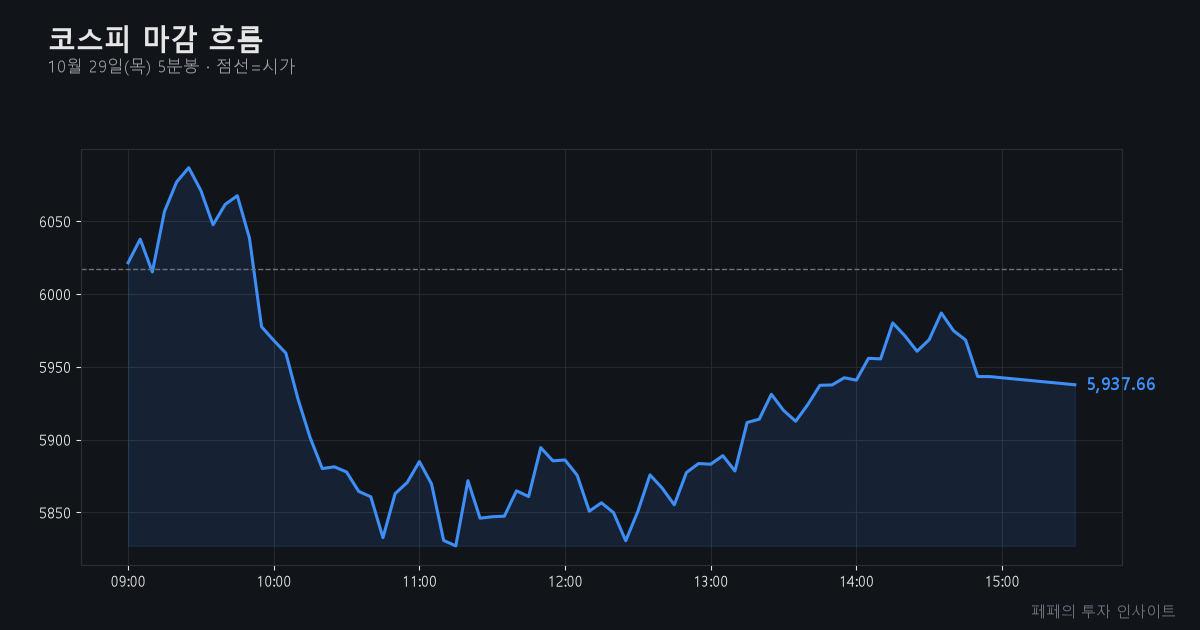
Task: Select the 5900 y-axis tick label
Action: point(57,441)
